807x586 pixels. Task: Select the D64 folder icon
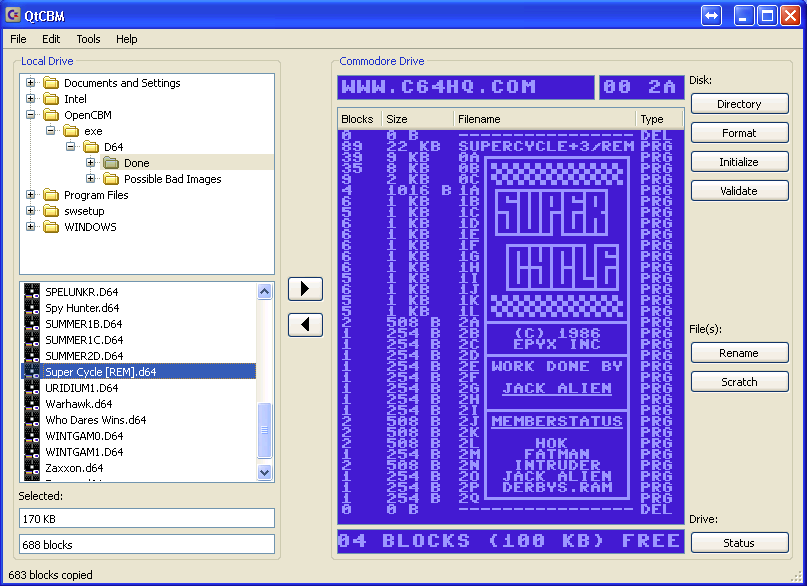[x=91, y=147]
